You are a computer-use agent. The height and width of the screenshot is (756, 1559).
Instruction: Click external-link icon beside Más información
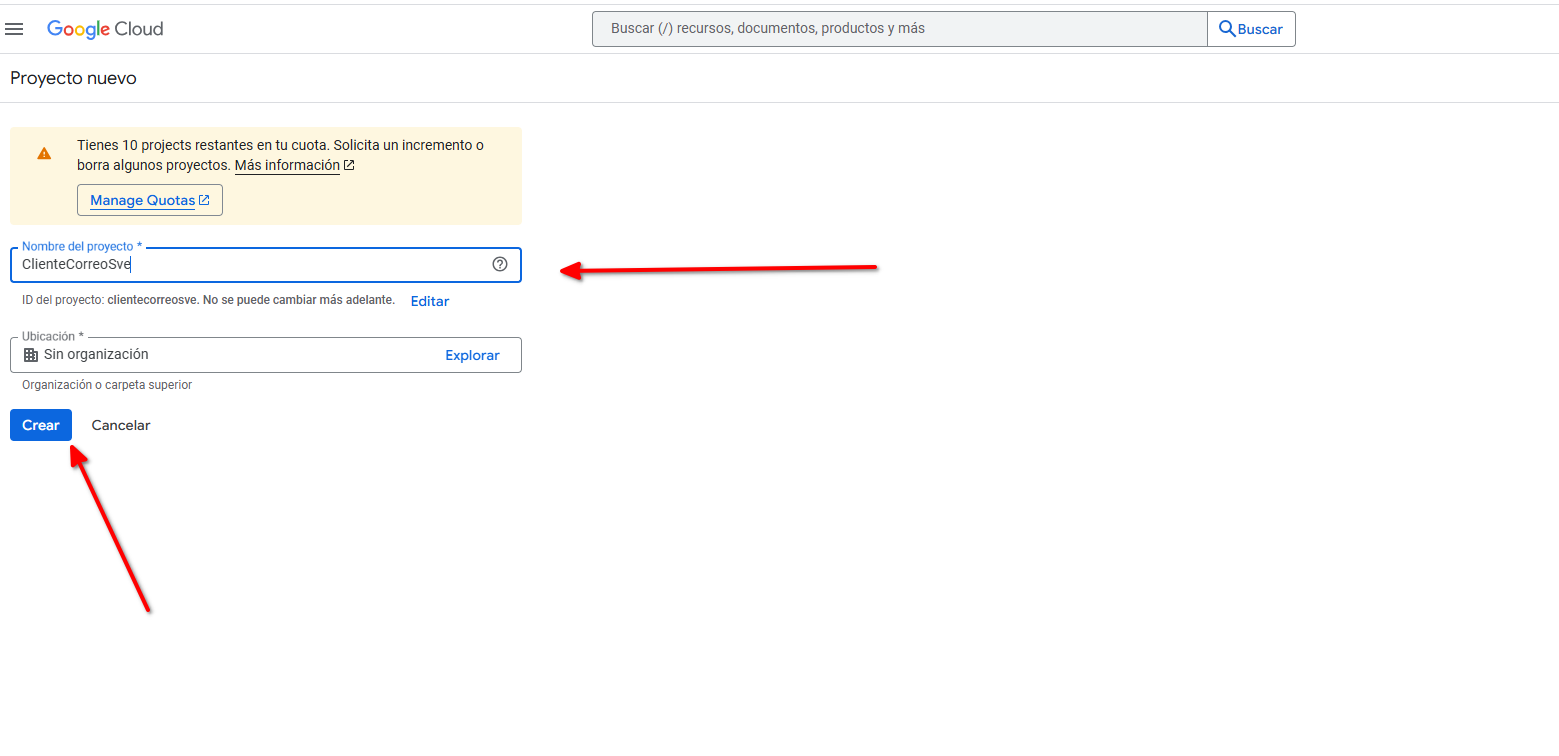[349, 166]
